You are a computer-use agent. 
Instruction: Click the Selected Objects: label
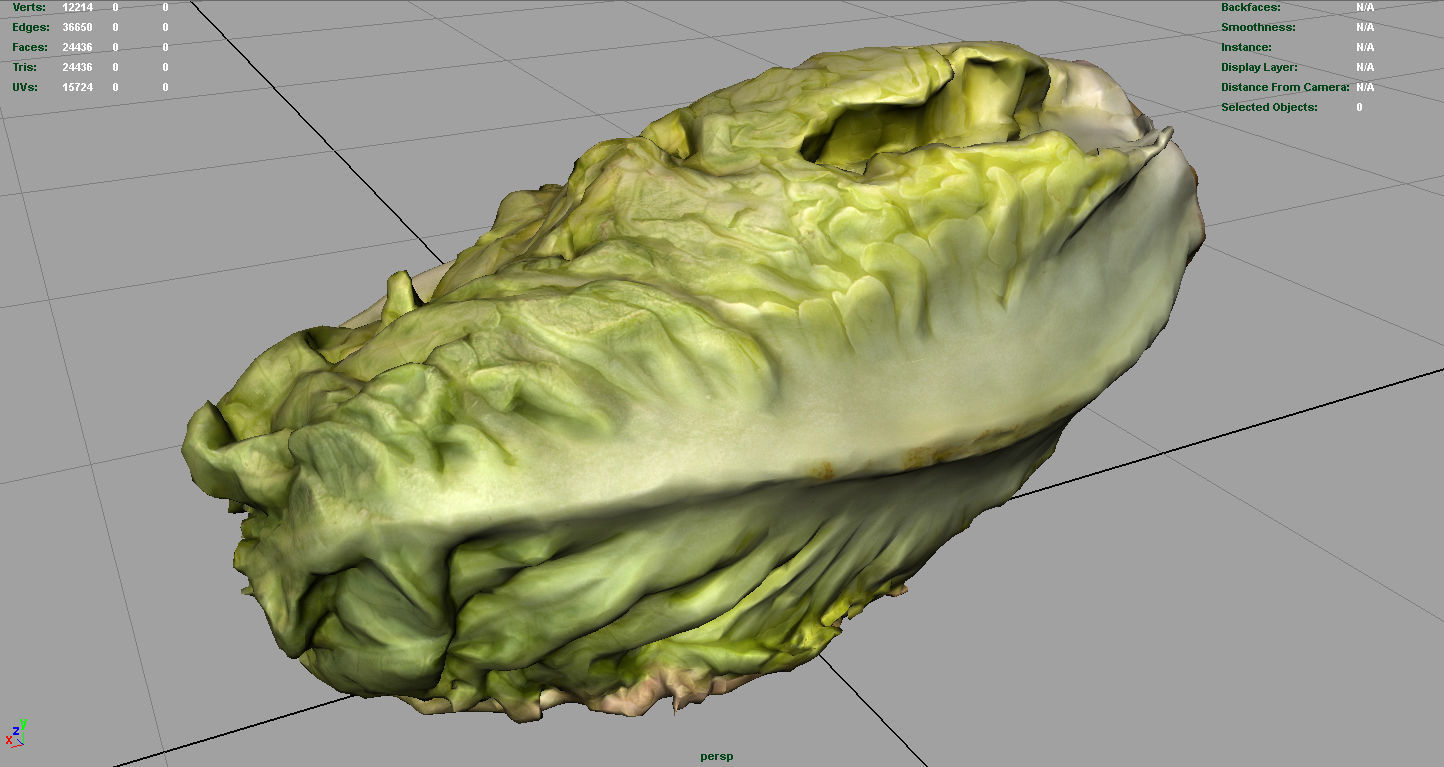tap(1269, 107)
